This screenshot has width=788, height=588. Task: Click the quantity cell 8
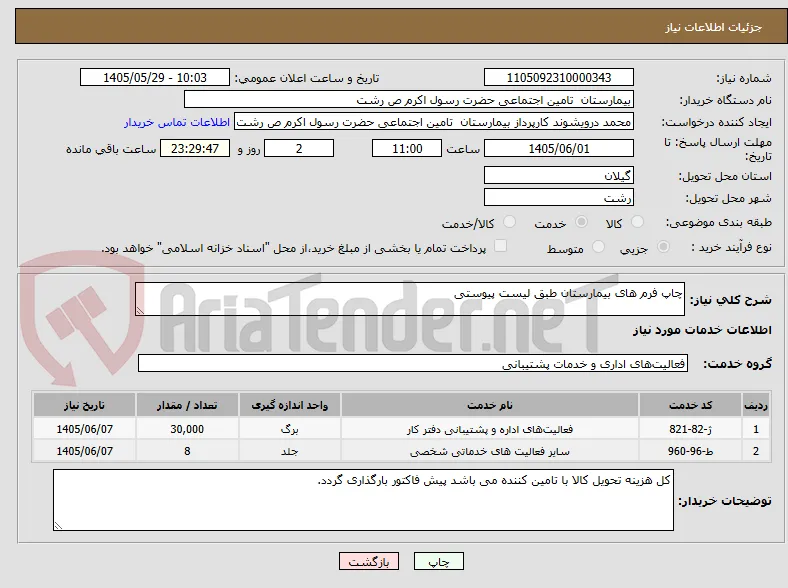coord(187,451)
